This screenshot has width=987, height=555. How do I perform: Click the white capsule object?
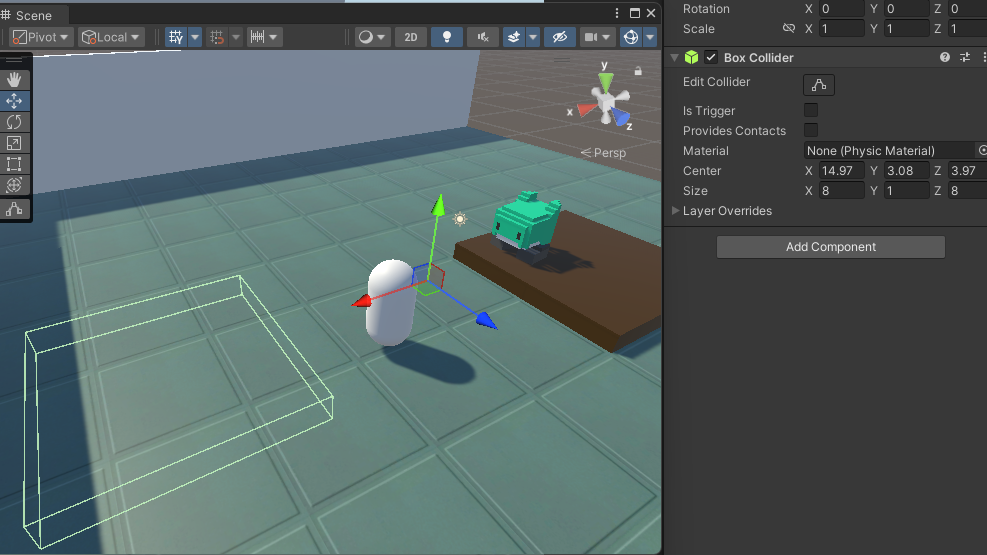tap(391, 303)
